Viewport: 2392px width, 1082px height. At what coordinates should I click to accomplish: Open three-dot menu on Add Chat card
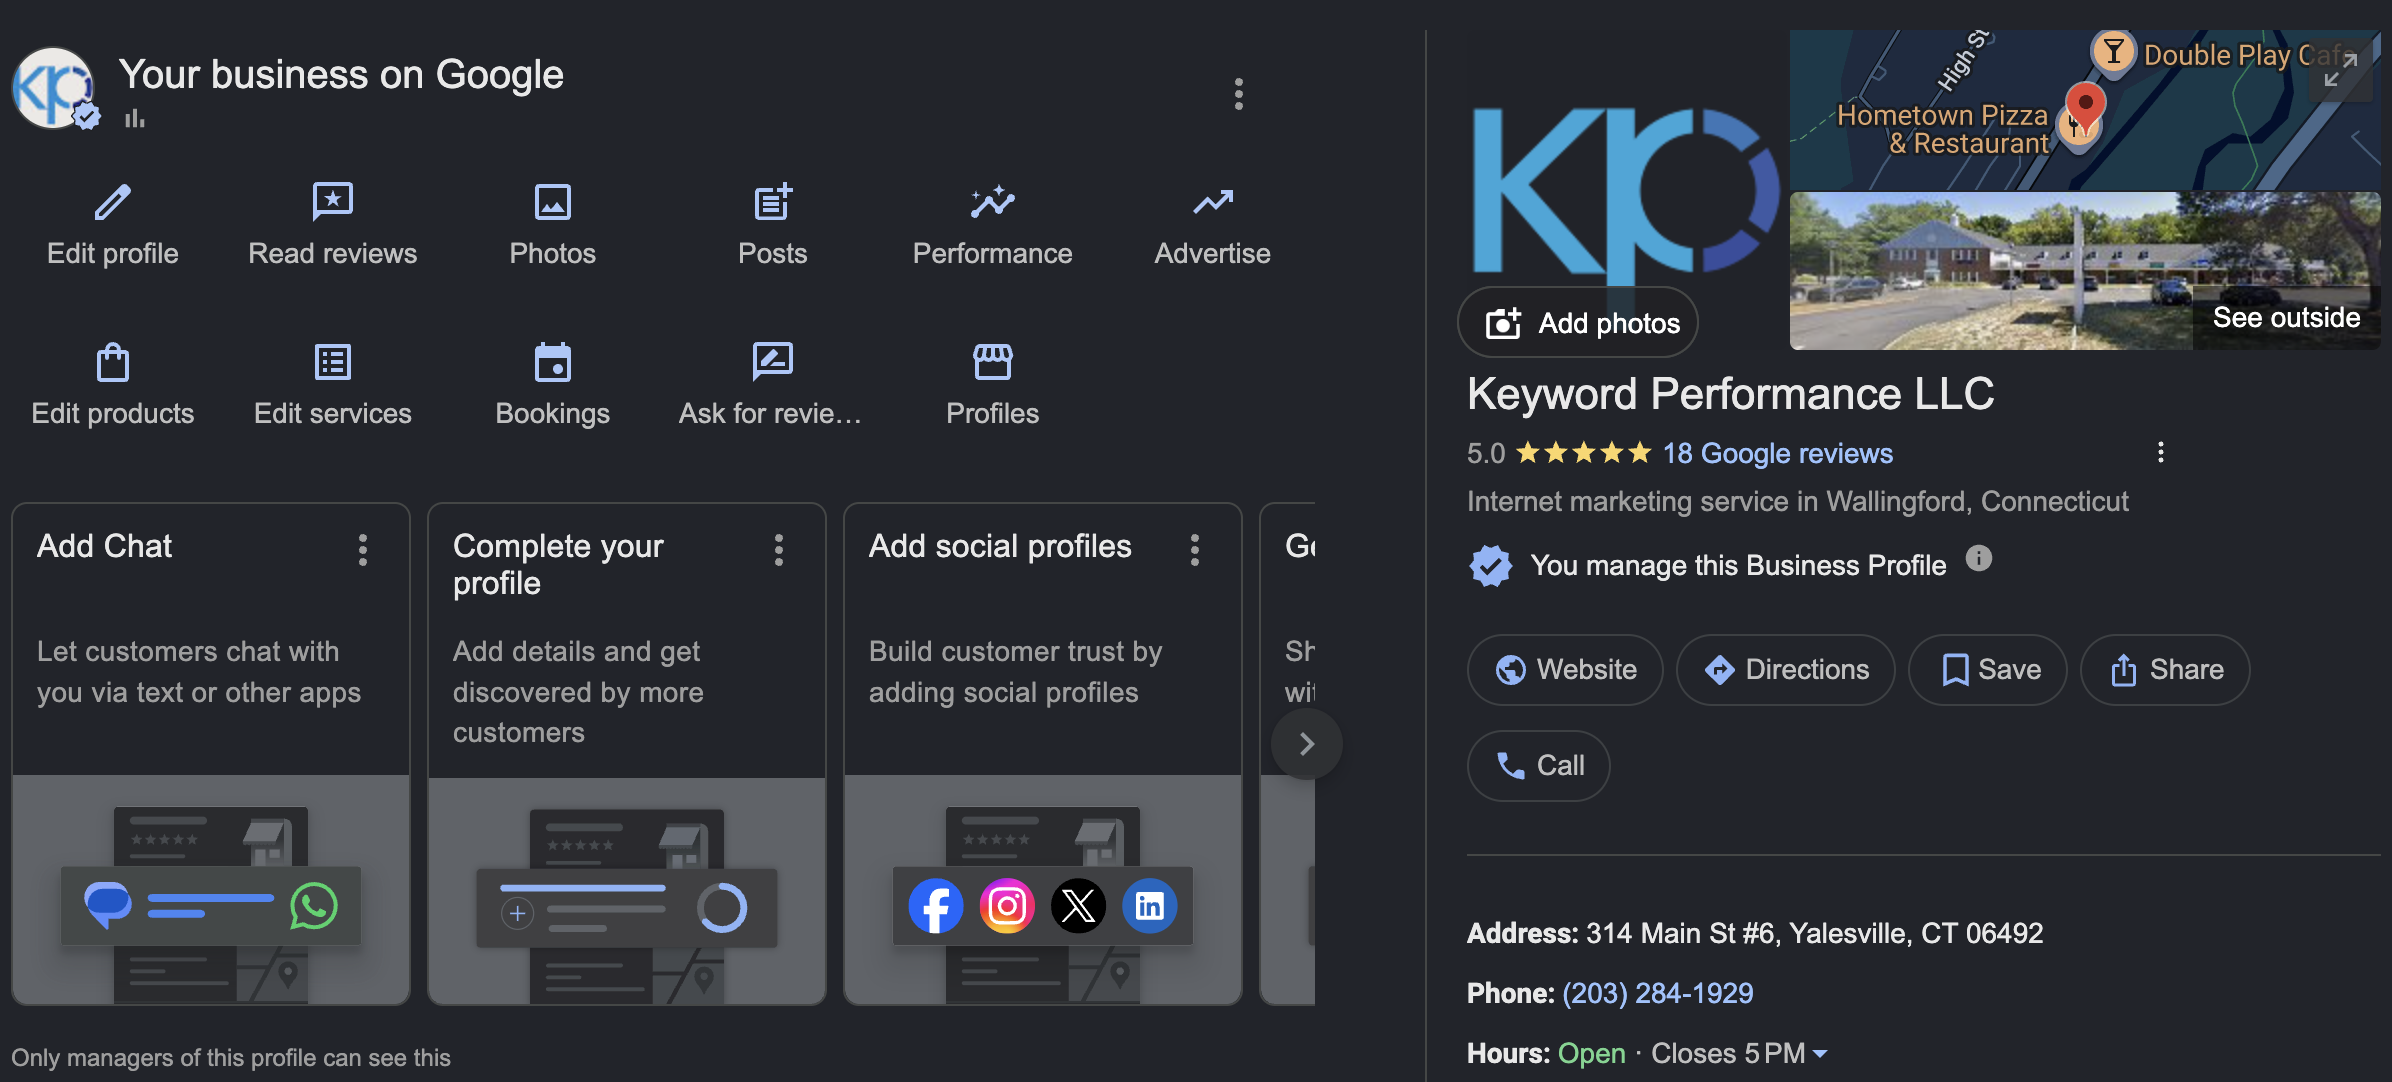[x=363, y=549]
